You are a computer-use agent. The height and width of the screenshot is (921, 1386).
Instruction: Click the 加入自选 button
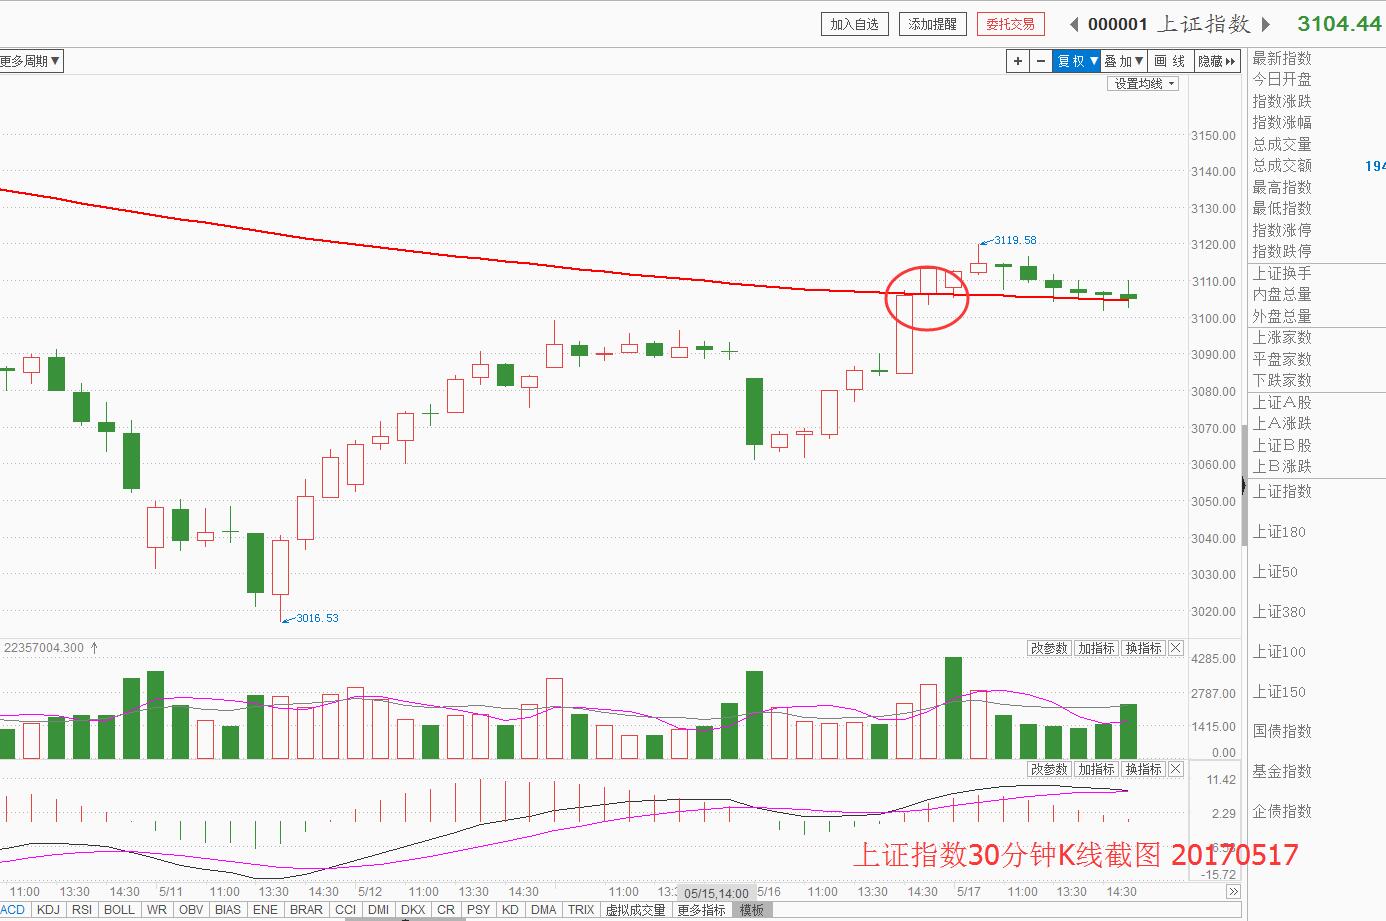coord(854,24)
